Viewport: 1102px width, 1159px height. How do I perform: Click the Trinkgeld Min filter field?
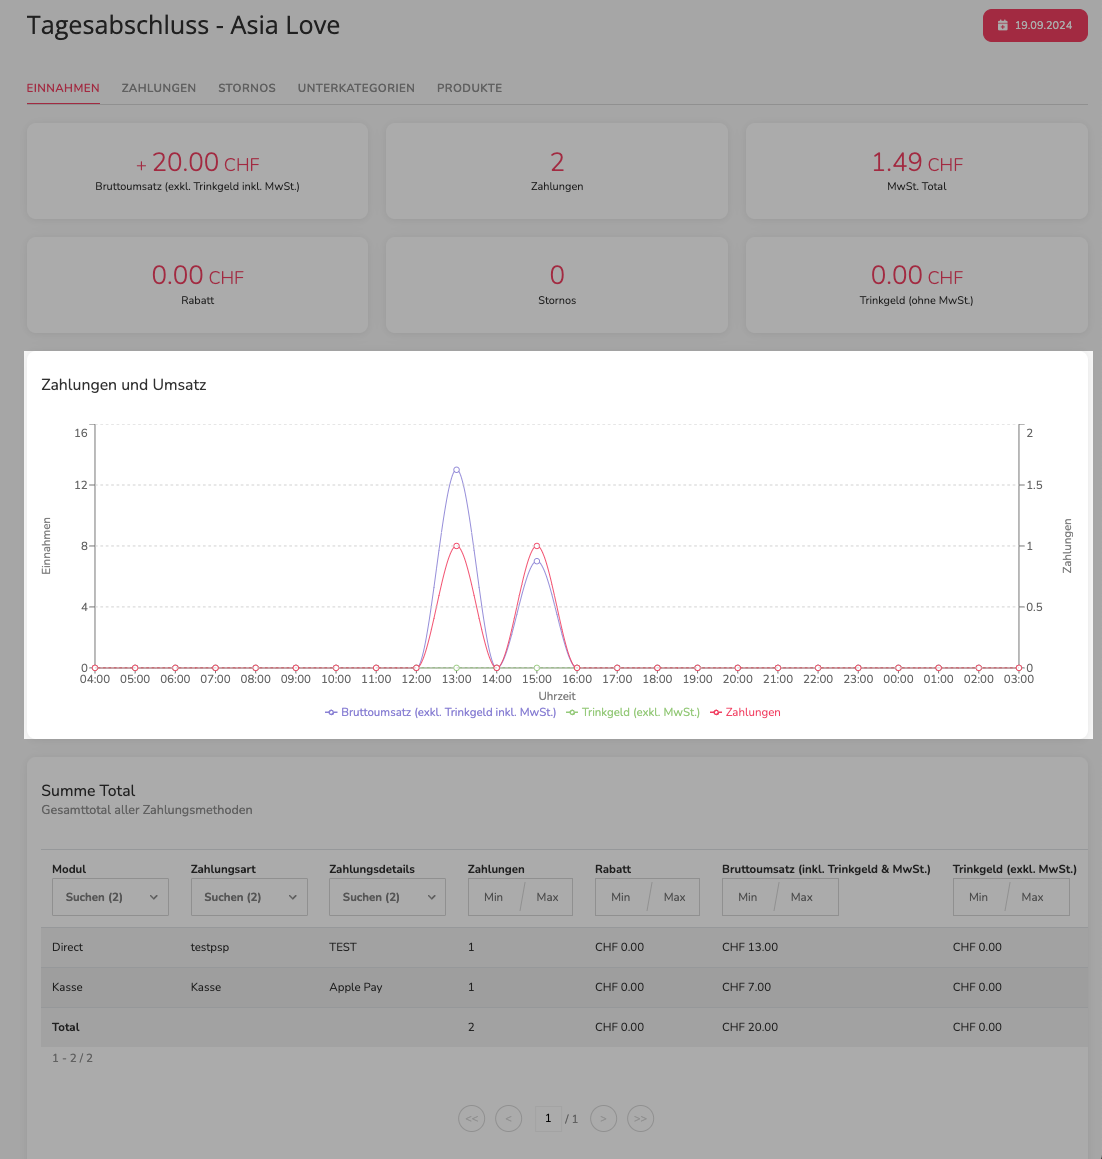click(x=979, y=897)
